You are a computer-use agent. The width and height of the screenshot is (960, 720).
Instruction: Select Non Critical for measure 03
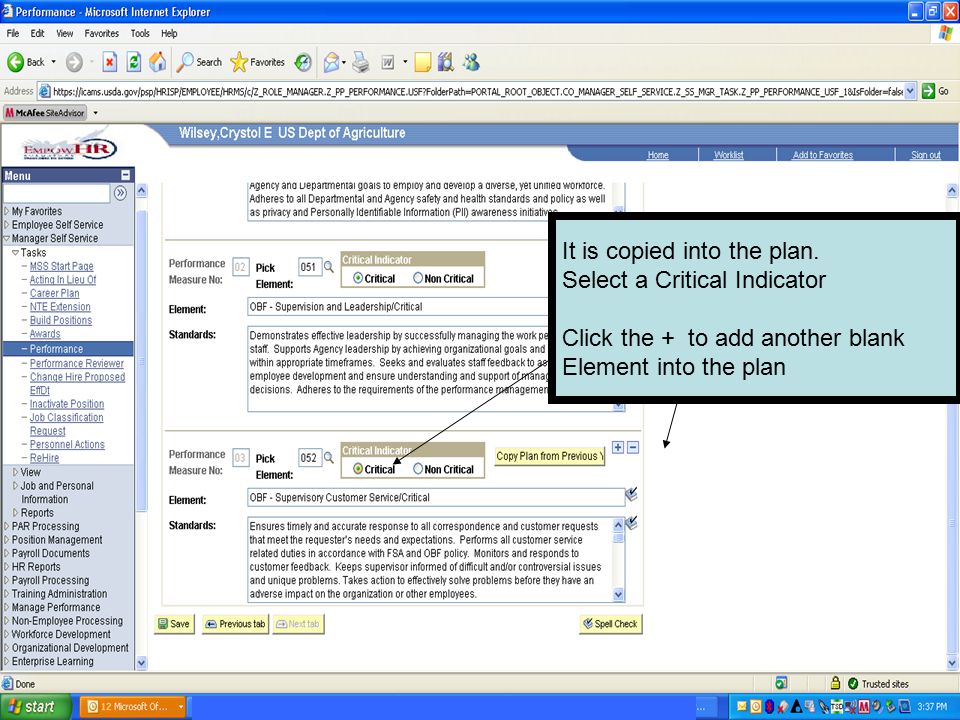(x=418, y=469)
